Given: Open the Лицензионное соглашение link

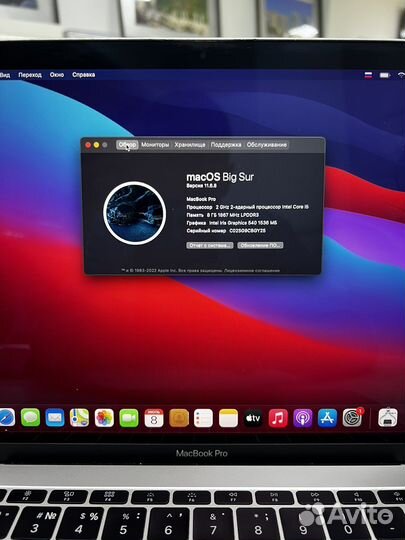Looking at the screenshot, I should 252,271.
